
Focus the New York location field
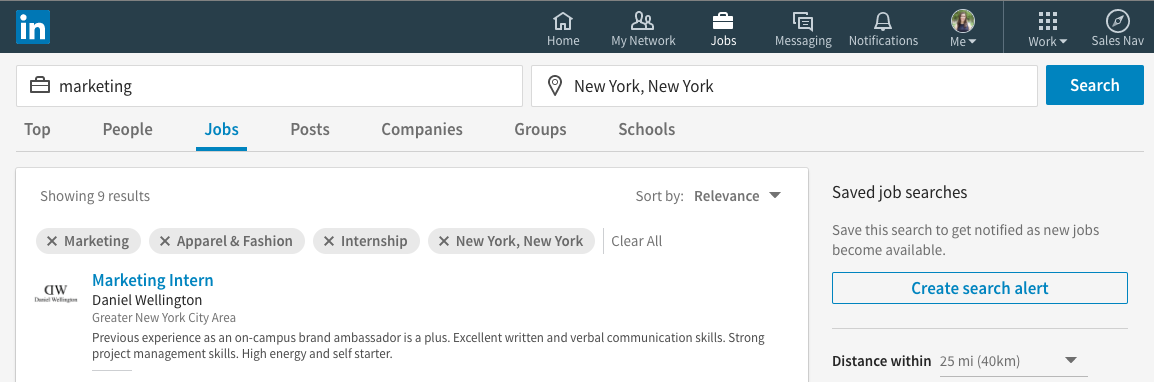click(x=785, y=86)
